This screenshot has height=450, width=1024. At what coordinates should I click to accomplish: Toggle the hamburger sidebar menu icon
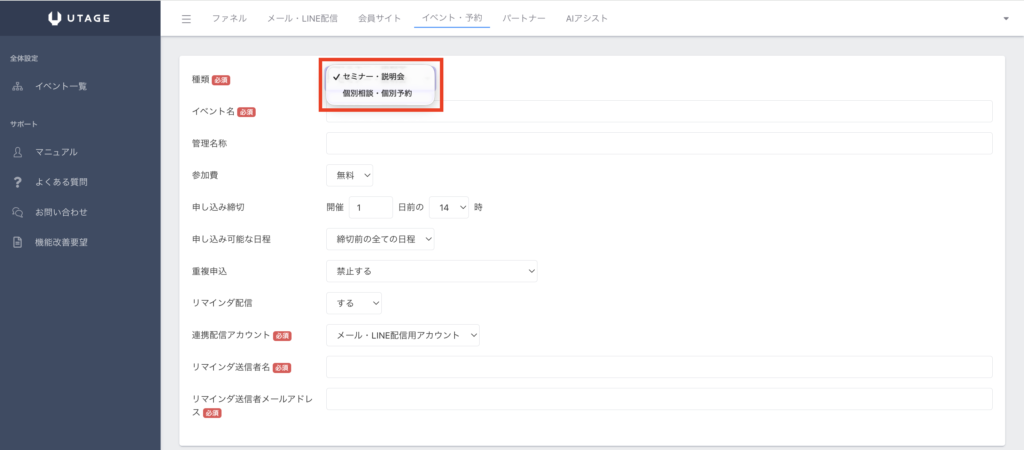tap(186, 19)
